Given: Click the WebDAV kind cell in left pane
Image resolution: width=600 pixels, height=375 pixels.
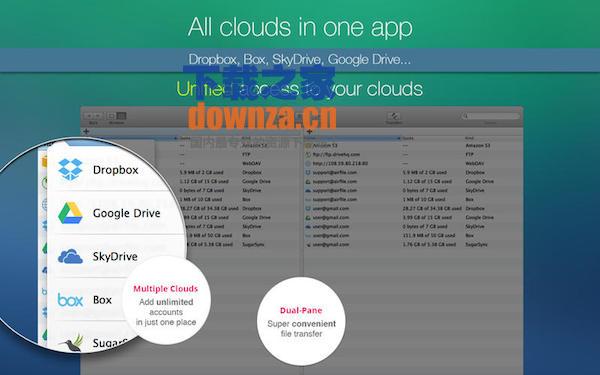Looking at the screenshot, I should [251, 163].
